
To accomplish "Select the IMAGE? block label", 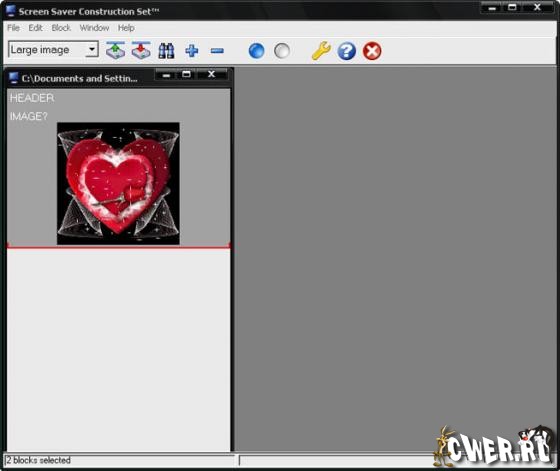I will 29,116.
